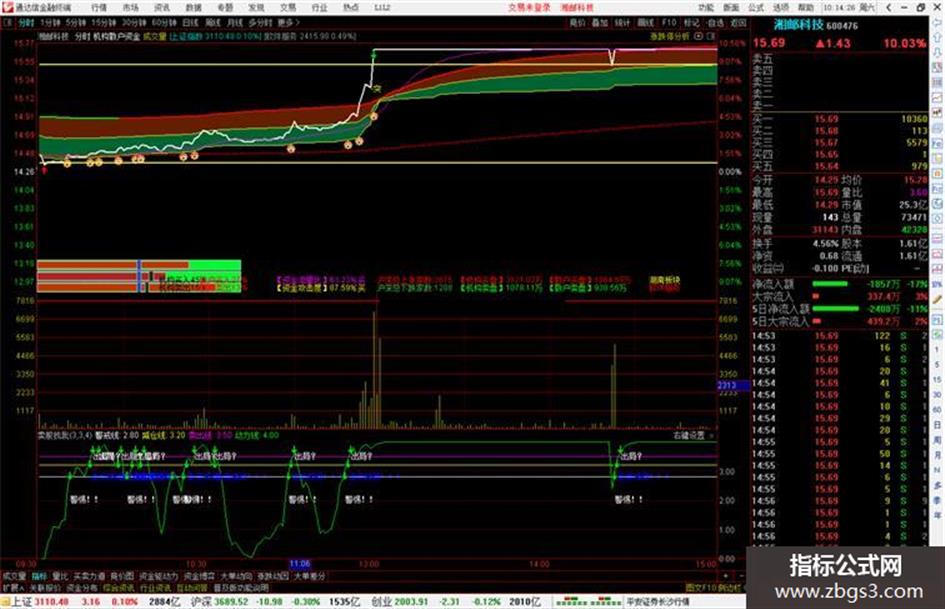
Task: Select the 资金博弈 indicator tab
Action: tap(199, 576)
